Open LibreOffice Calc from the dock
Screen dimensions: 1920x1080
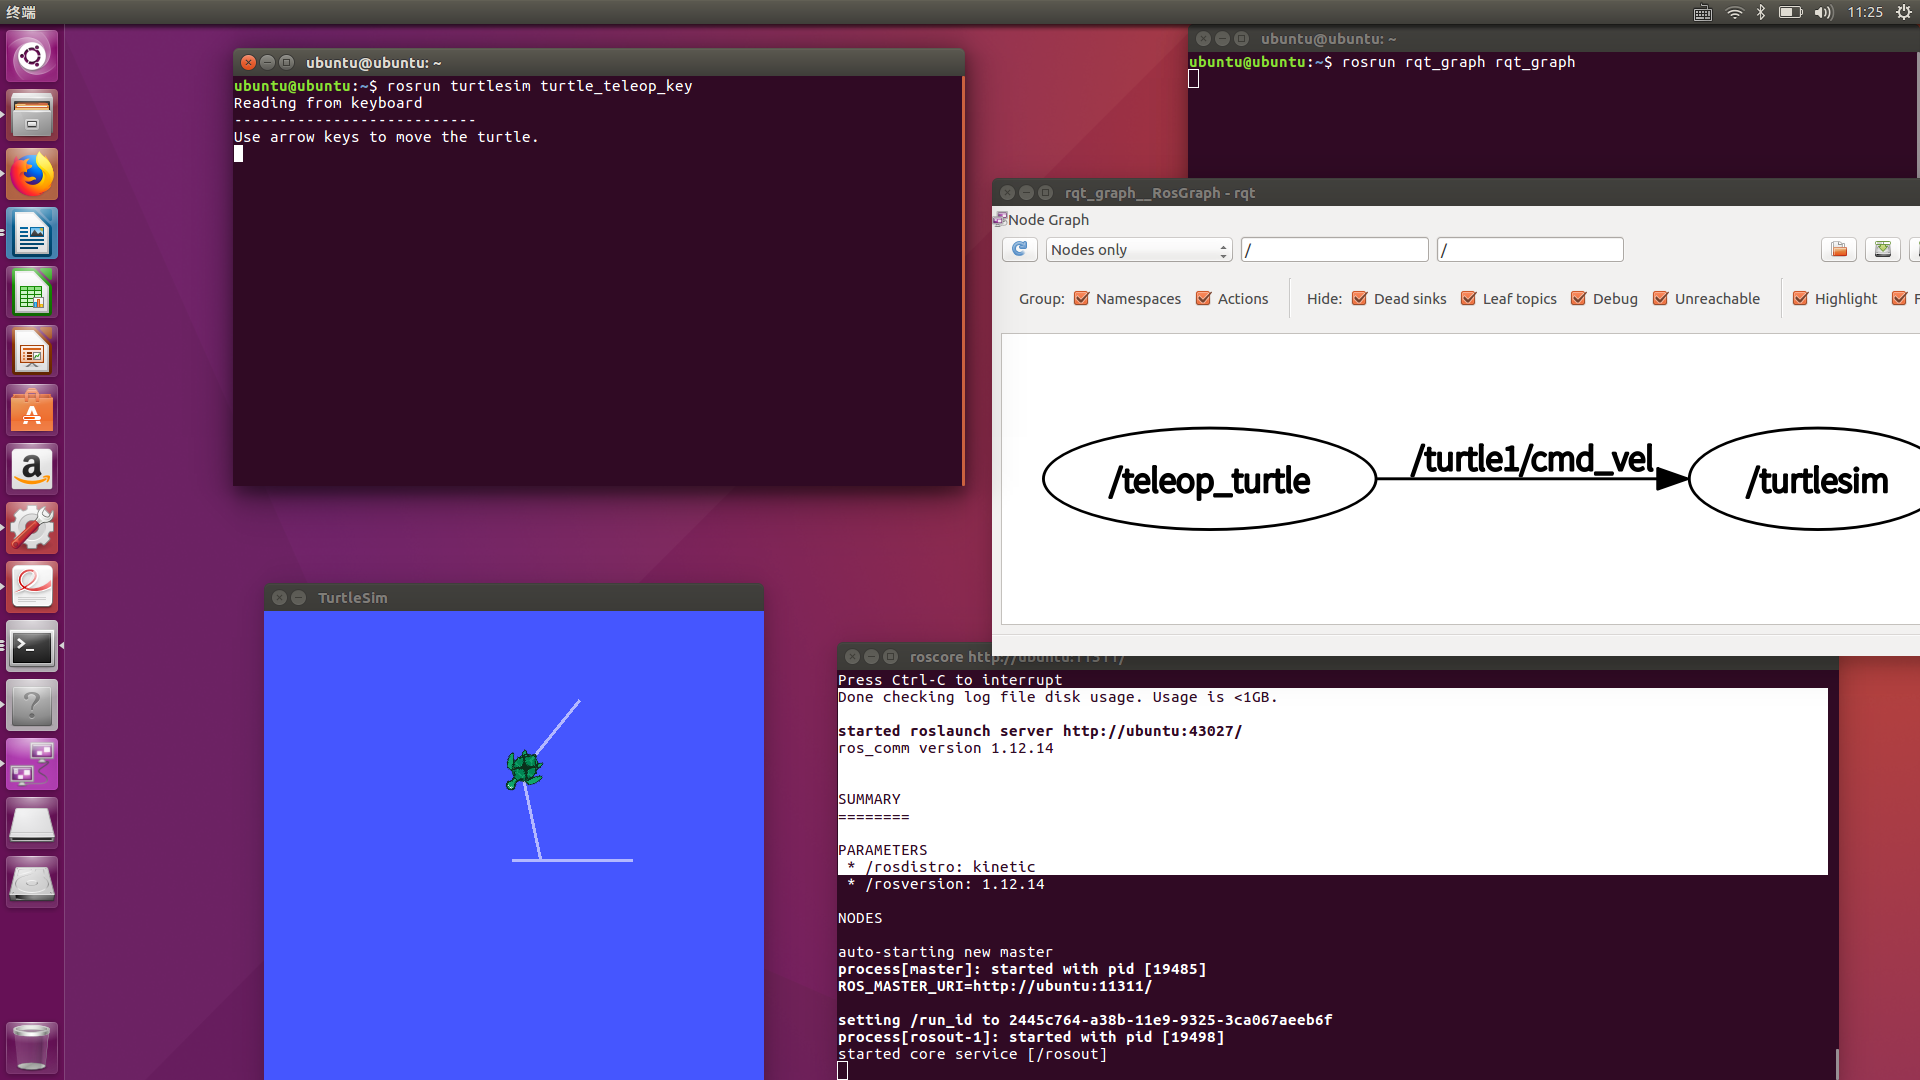[32, 294]
